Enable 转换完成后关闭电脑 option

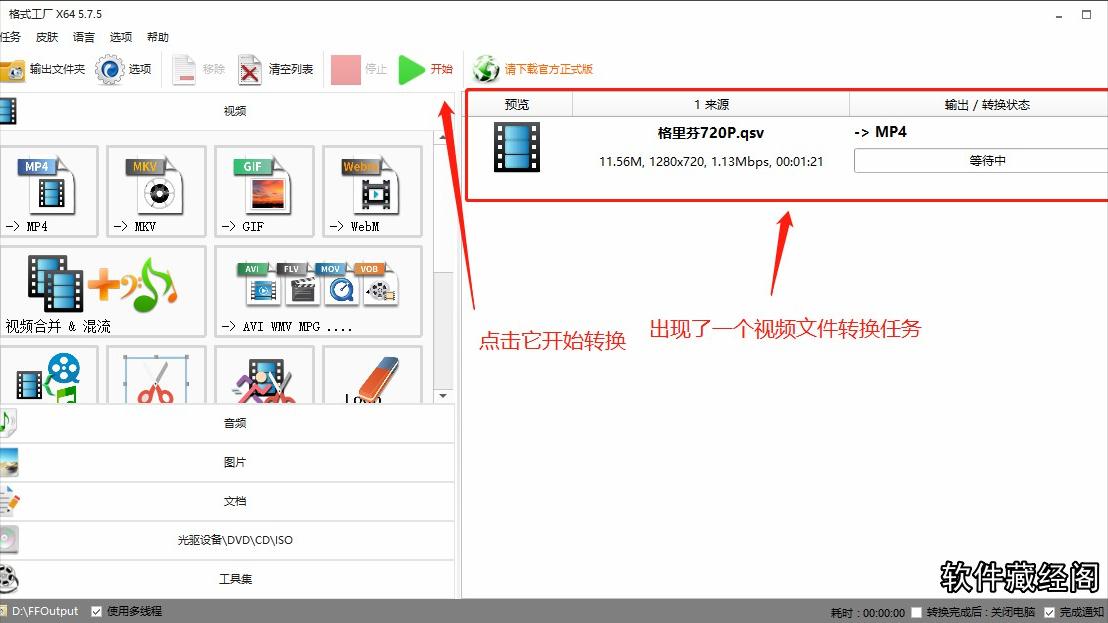coord(914,612)
